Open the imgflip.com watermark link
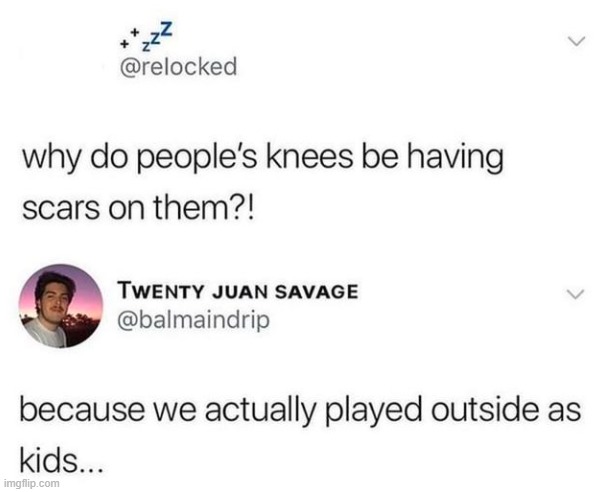This screenshot has height=492, width=597. [x=32, y=483]
